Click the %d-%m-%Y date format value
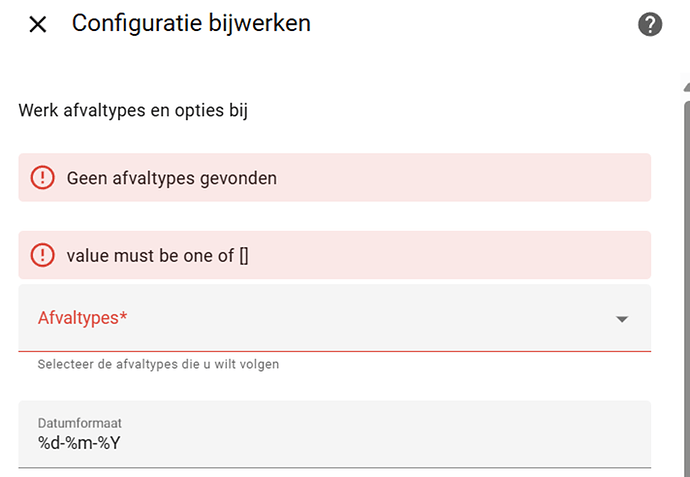Viewport: 690px width, 477px height. tap(79, 443)
